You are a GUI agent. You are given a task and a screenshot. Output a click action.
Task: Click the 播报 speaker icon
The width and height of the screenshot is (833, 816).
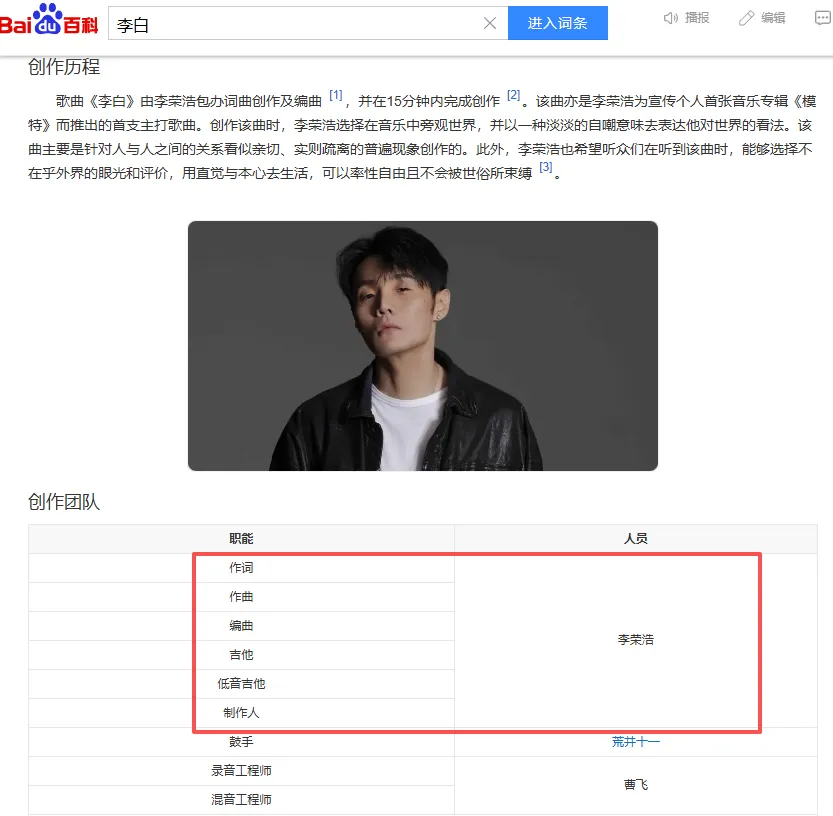(x=670, y=18)
